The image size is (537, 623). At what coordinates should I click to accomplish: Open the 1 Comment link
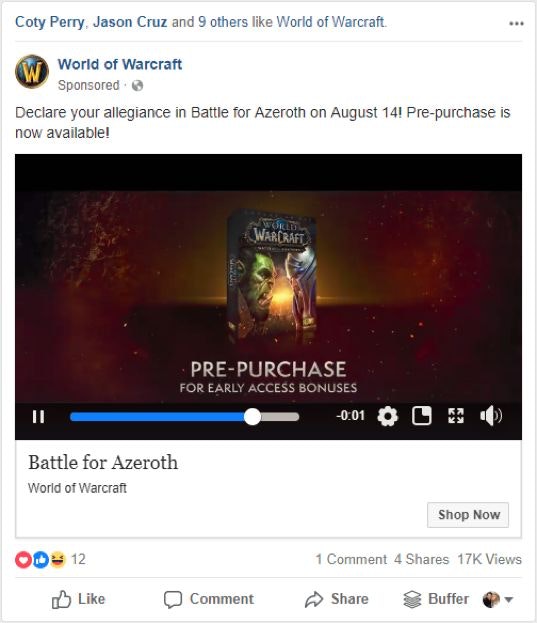(351, 559)
